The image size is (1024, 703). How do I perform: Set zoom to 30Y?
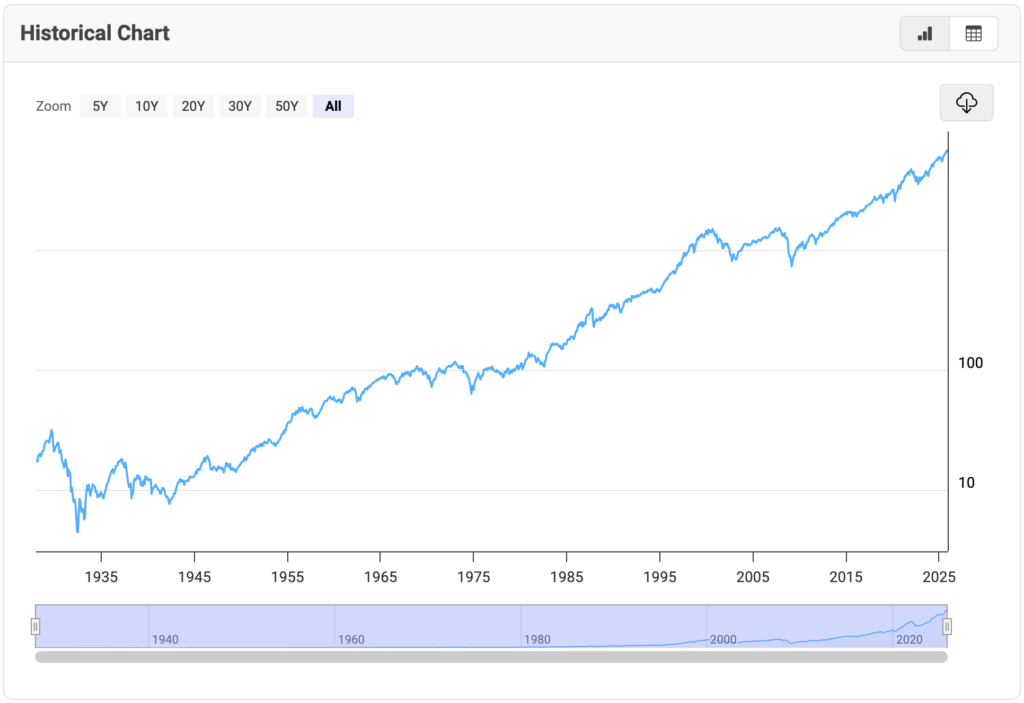[x=240, y=106]
